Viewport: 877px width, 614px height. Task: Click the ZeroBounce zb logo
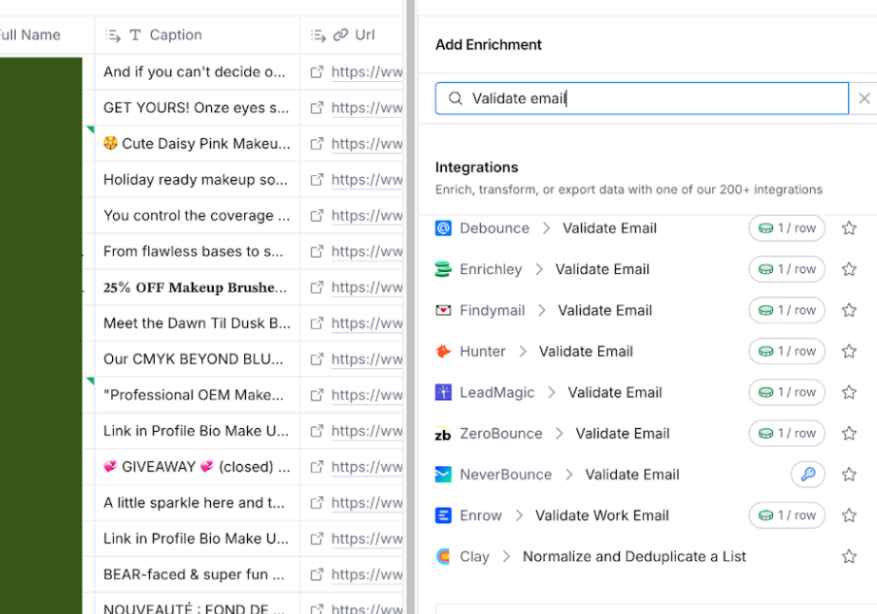click(x=443, y=433)
